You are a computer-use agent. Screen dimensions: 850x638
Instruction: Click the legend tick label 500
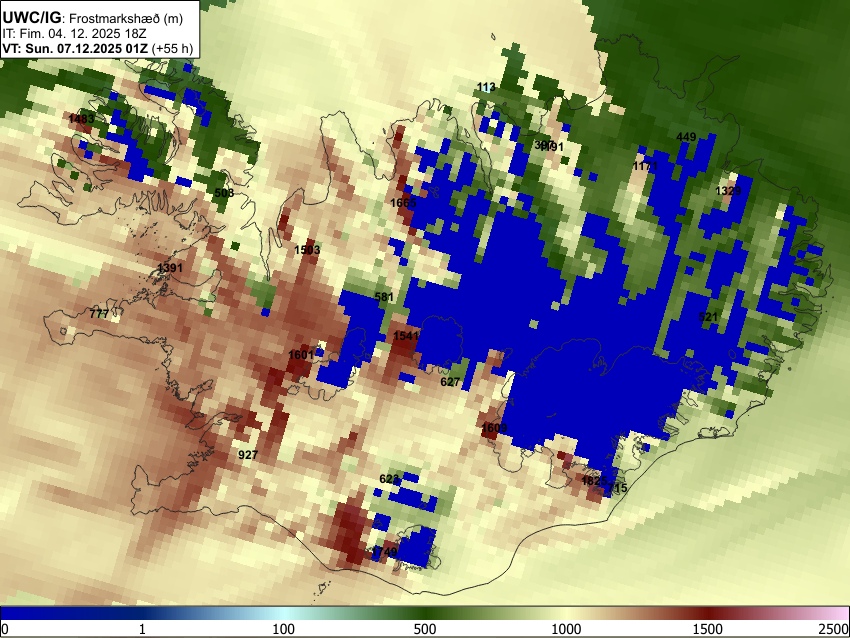point(424,629)
